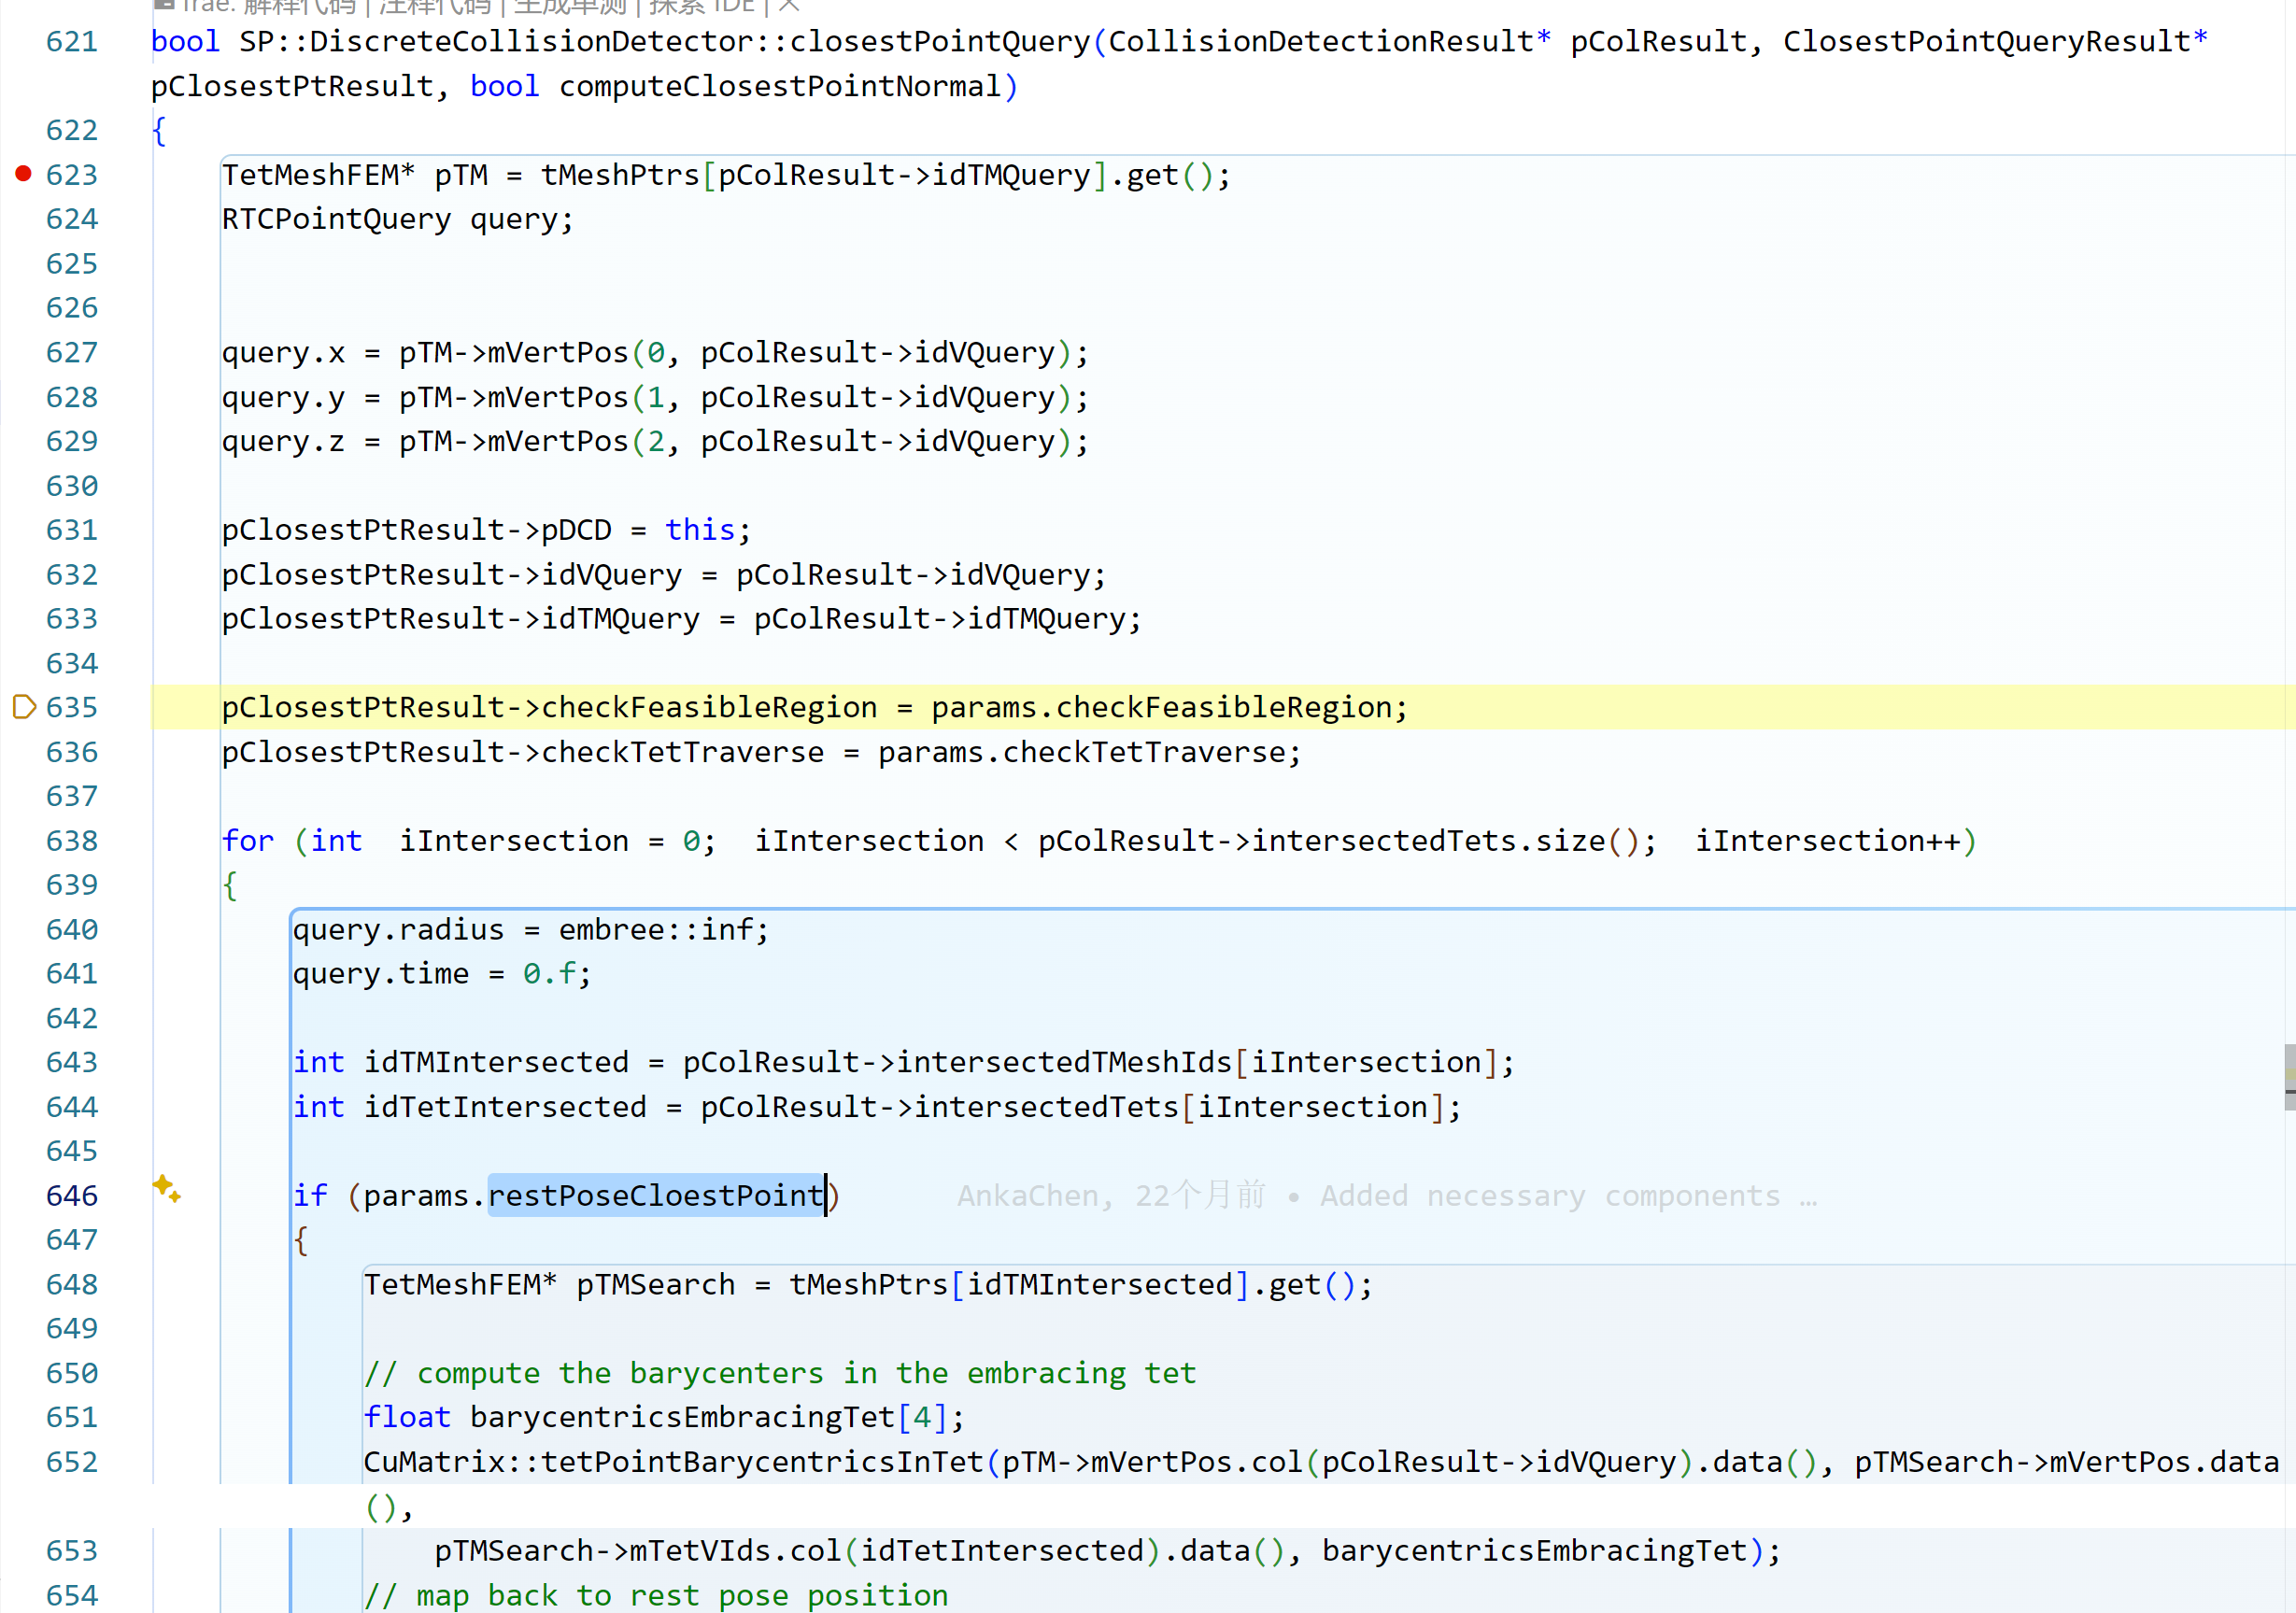Click the 解释代码 code lens link

pos(298,5)
